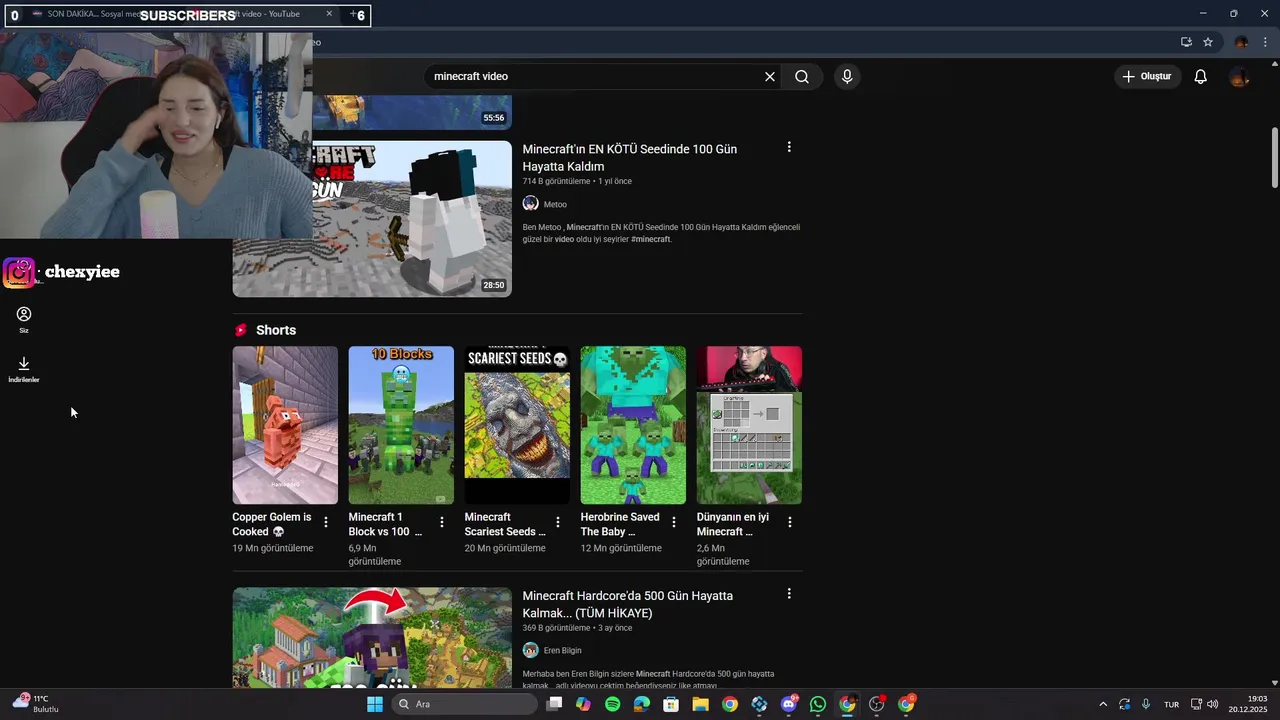Screen dimensions: 1280x720
Task: Open Task View on the taskbar
Action: tap(555, 704)
